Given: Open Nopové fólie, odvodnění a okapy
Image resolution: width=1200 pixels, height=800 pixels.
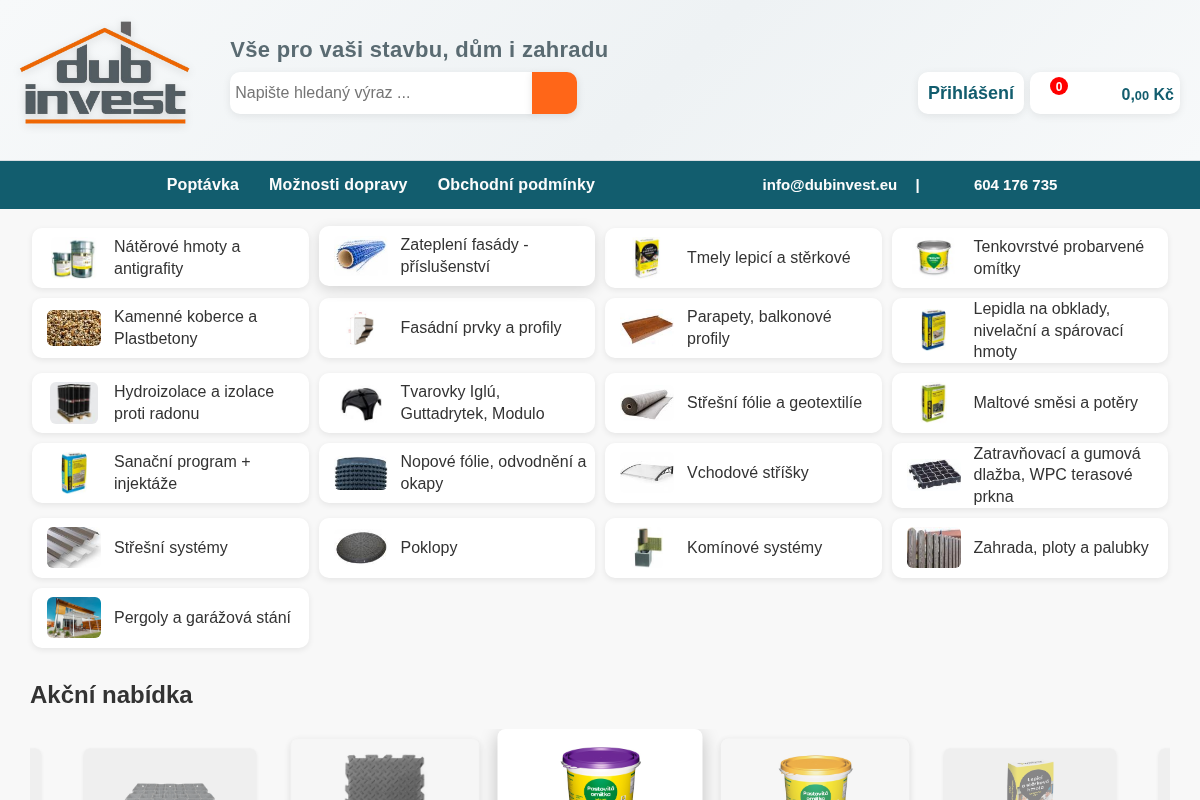Looking at the screenshot, I should [x=457, y=473].
